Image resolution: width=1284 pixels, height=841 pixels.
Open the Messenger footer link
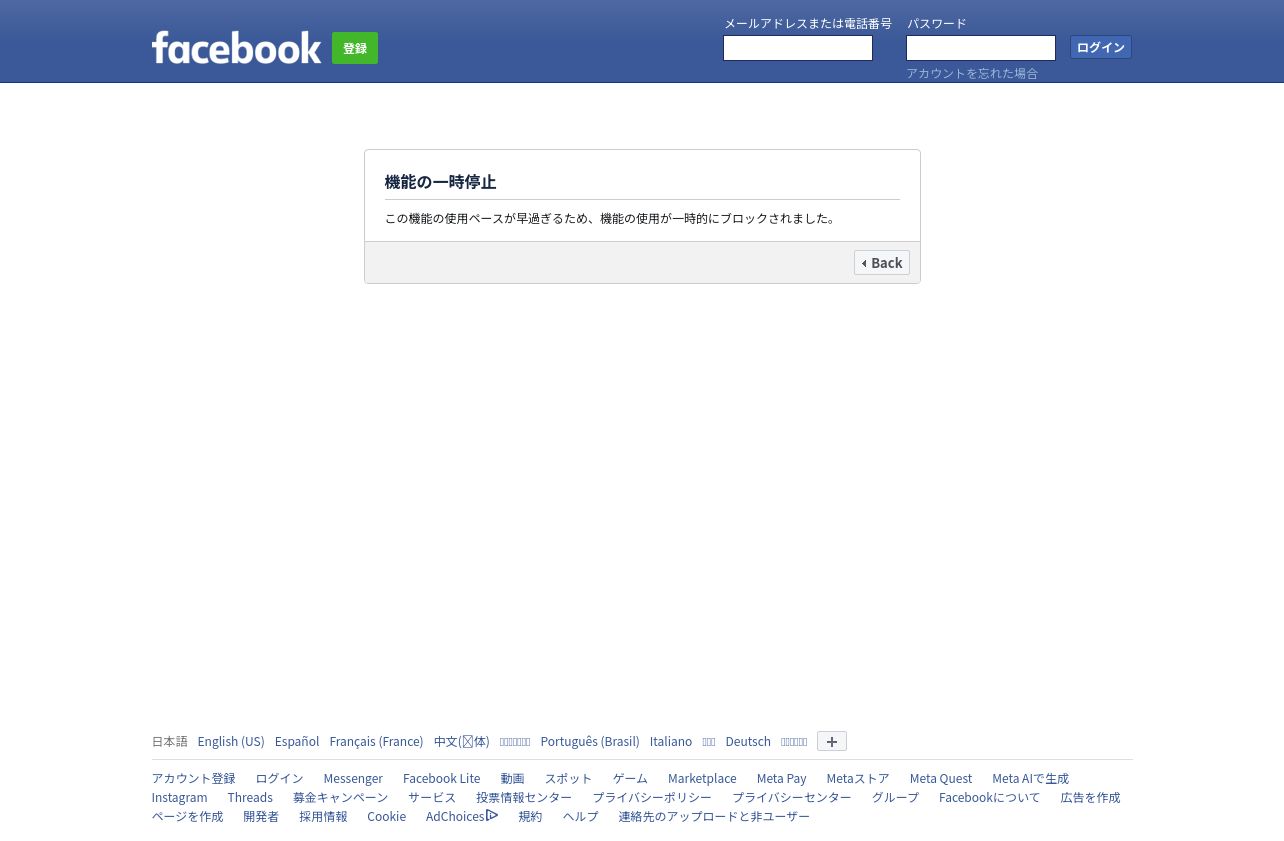(x=353, y=778)
